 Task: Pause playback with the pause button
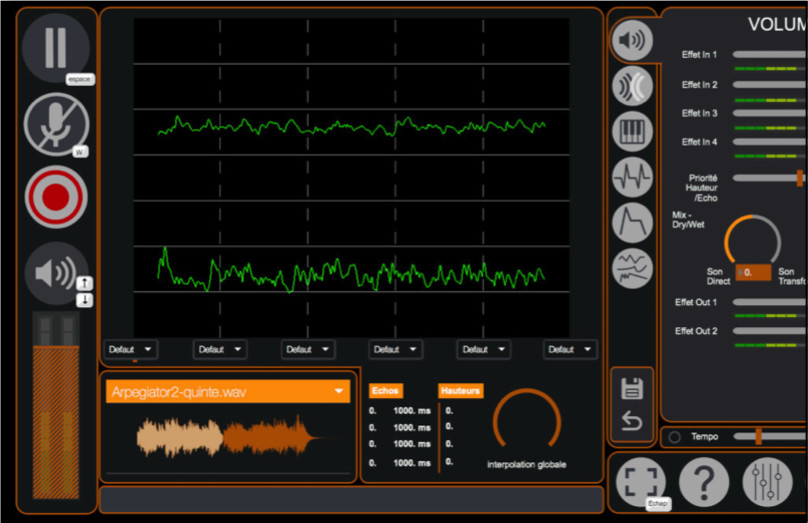(x=56, y=48)
